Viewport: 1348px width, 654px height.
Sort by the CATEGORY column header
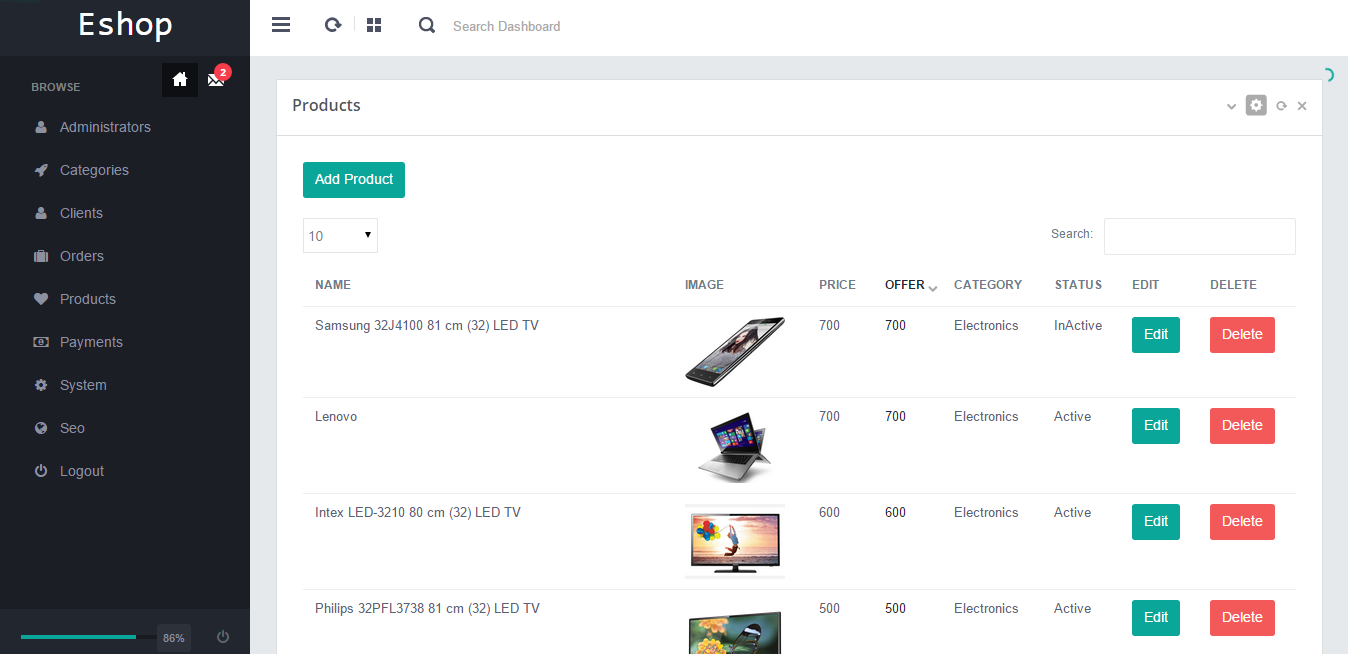[988, 285]
